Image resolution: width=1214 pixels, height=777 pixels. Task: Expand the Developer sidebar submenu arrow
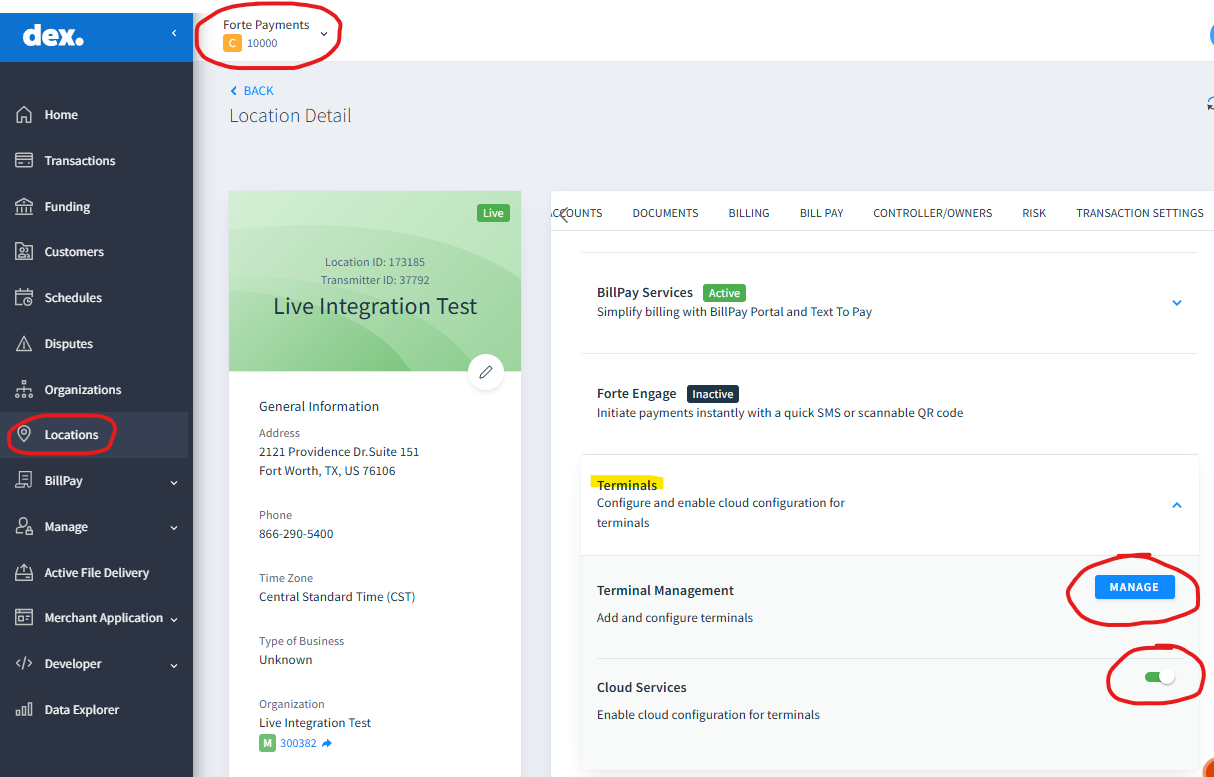tap(174, 665)
